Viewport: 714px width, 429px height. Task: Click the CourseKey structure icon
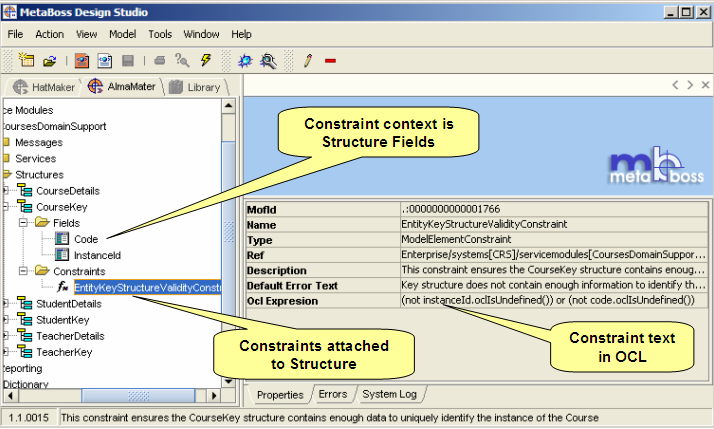(25, 206)
